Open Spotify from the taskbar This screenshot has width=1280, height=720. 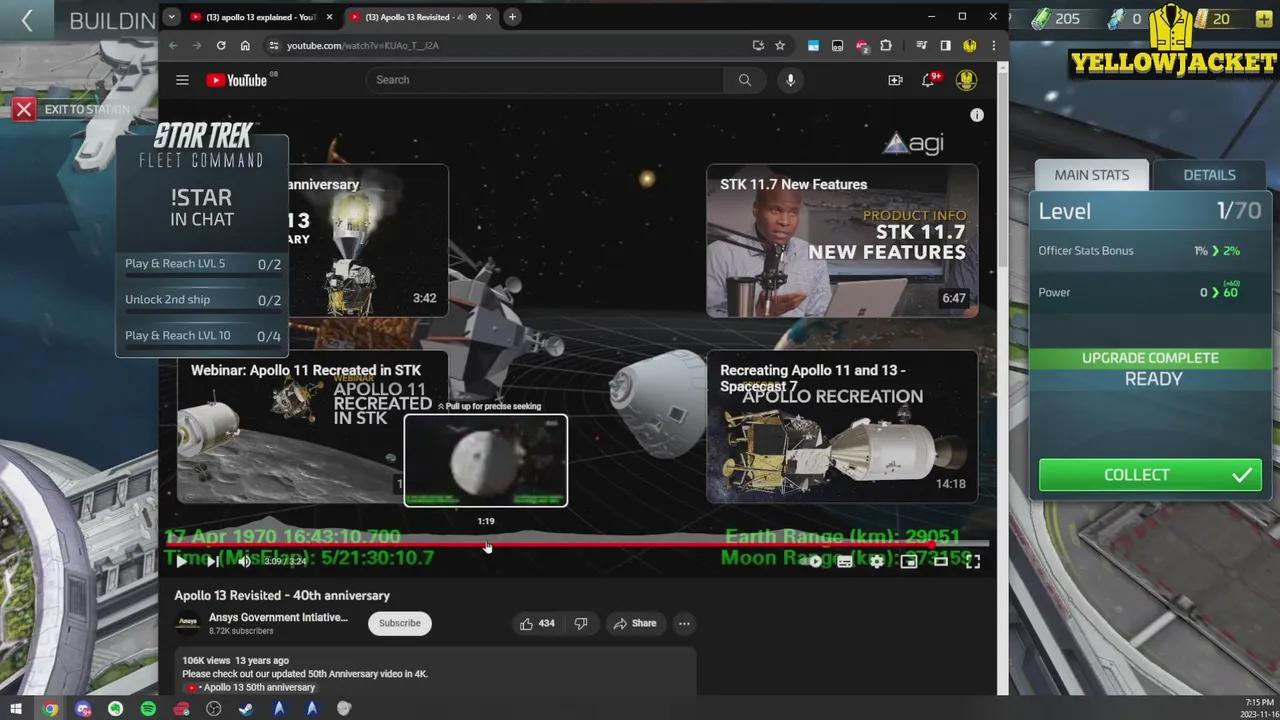pyautogui.click(x=148, y=709)
